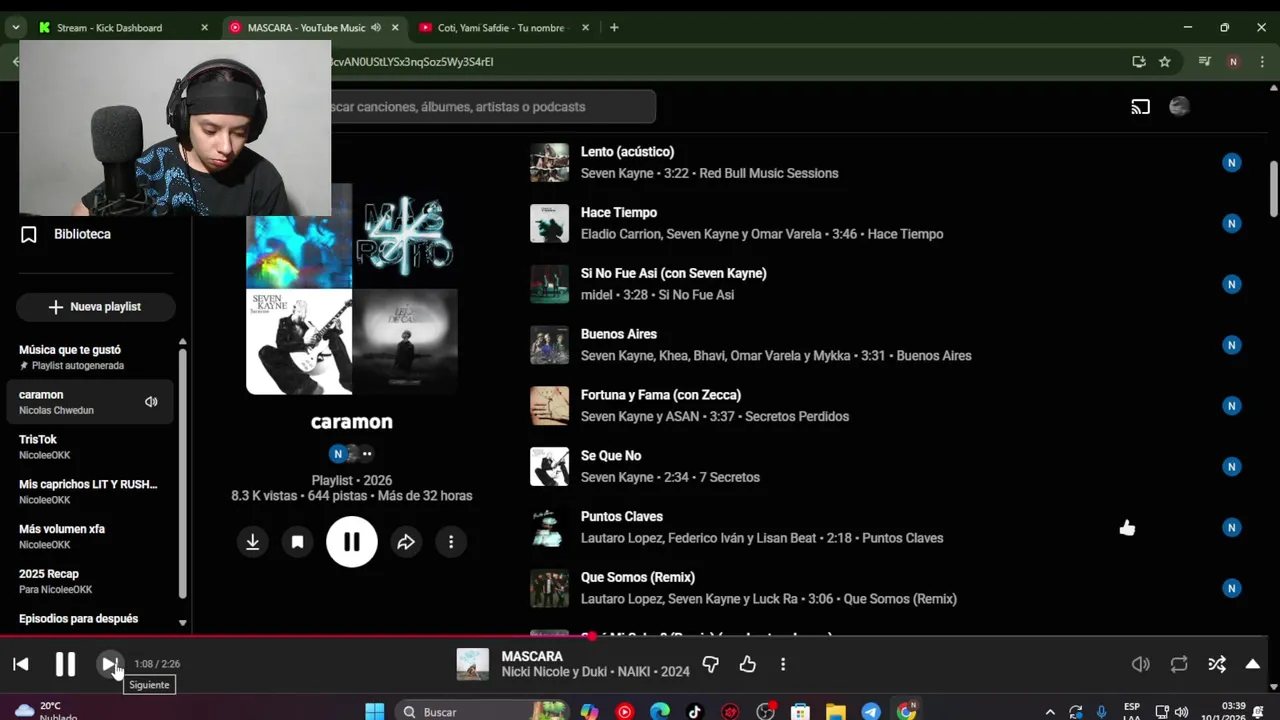1280x720 pixels.
Task: Expand the now playing panel with arrow
Action: pyautogui.click(x=1252, y=664)
